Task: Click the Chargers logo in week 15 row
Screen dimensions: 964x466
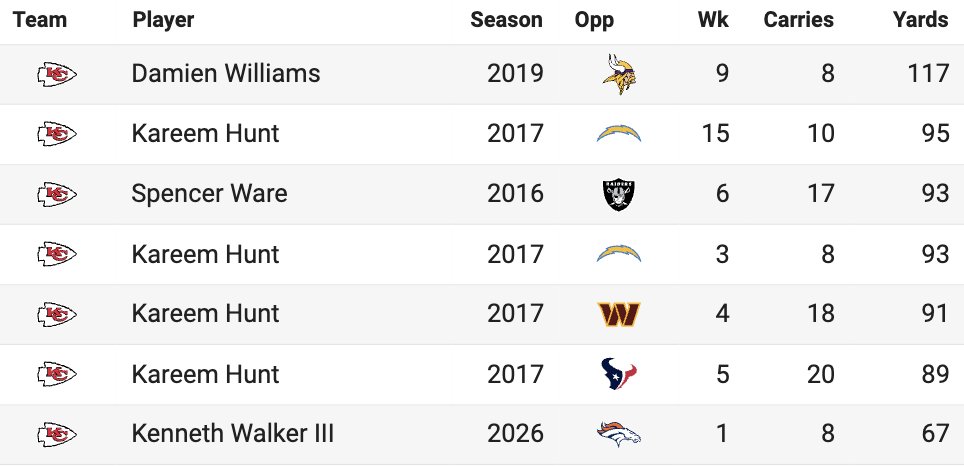Action: [x=619, y=133]
